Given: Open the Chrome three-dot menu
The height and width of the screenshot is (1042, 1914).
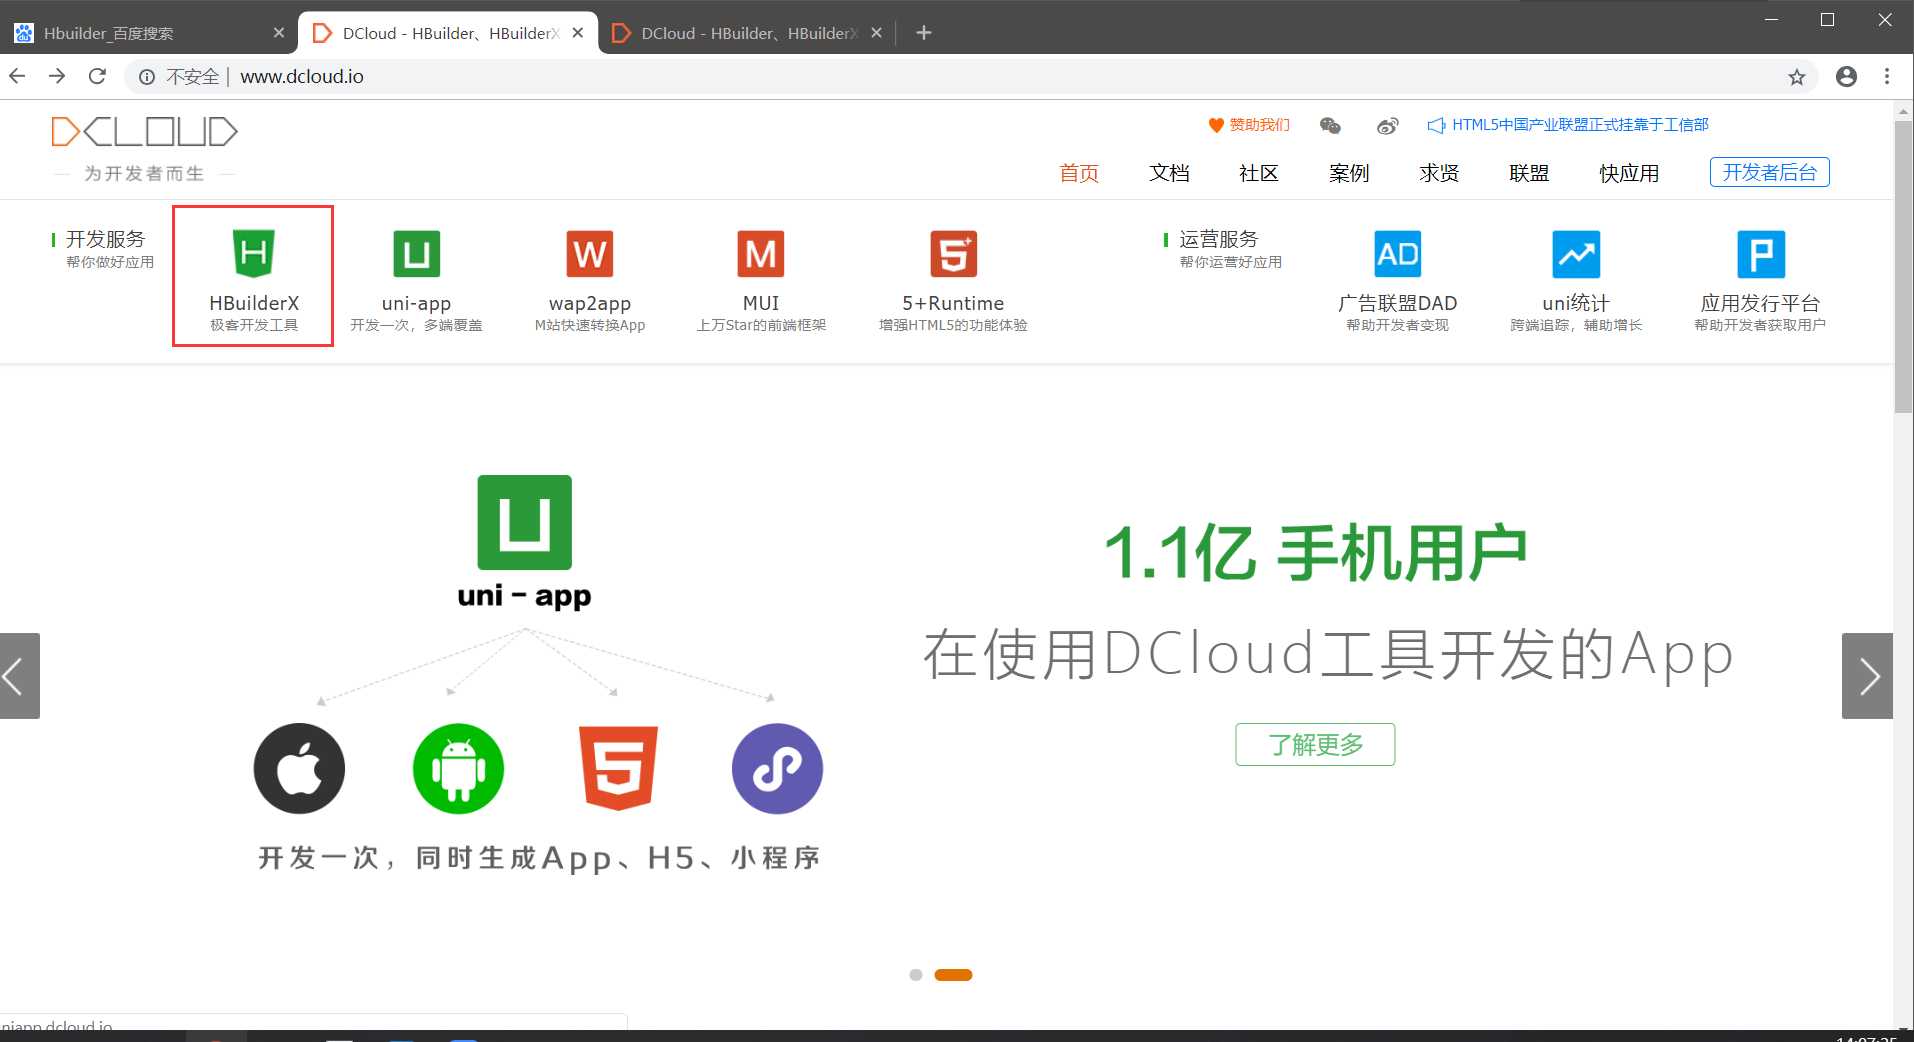Looking at the screenshot, I should tap(1887, 77).
